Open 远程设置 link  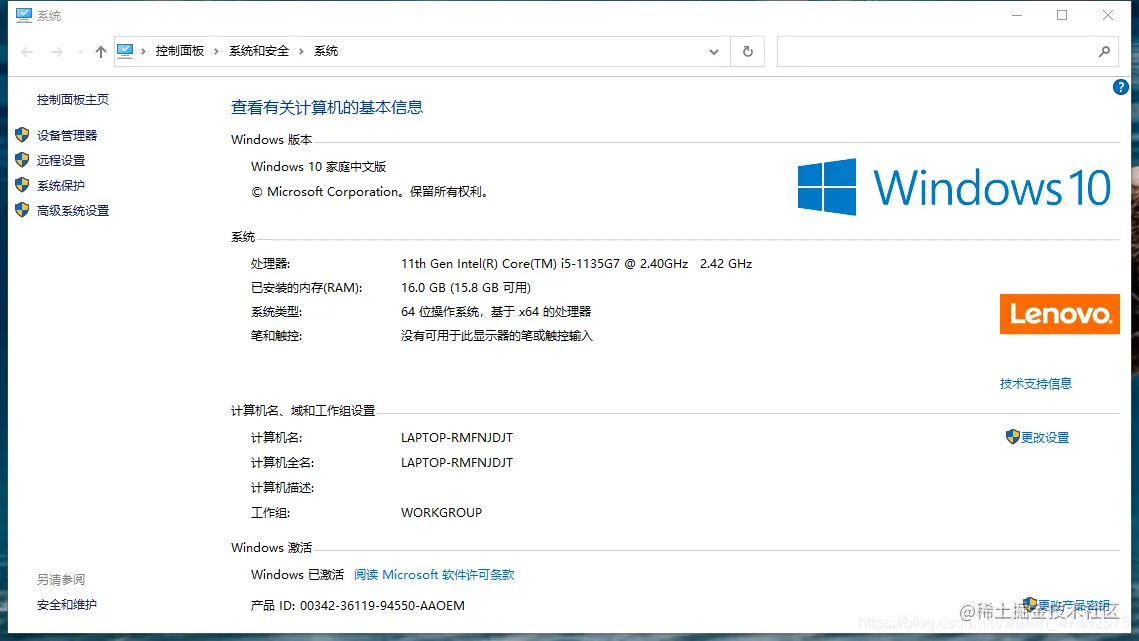pyautogui.click(x=61, y=161)
